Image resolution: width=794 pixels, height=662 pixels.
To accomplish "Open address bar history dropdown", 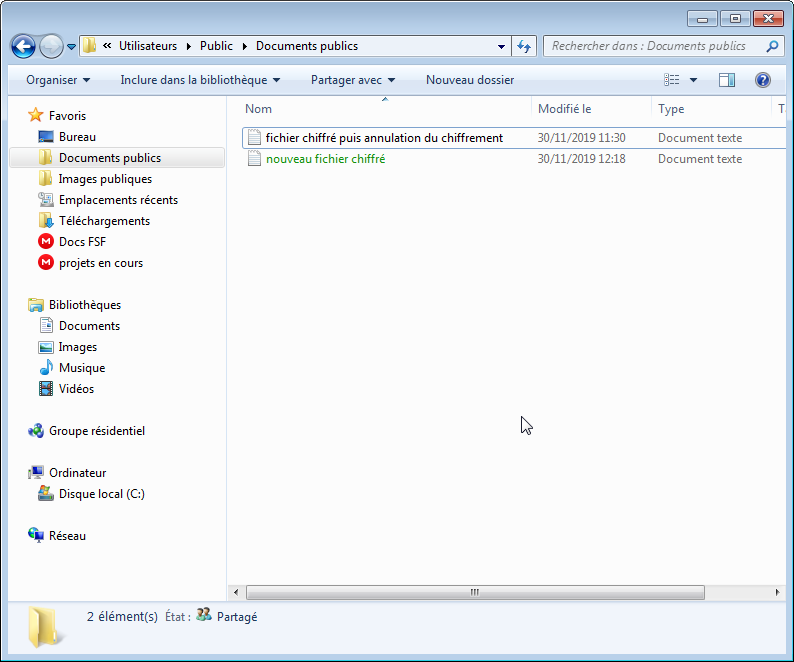I will (501, 47).
